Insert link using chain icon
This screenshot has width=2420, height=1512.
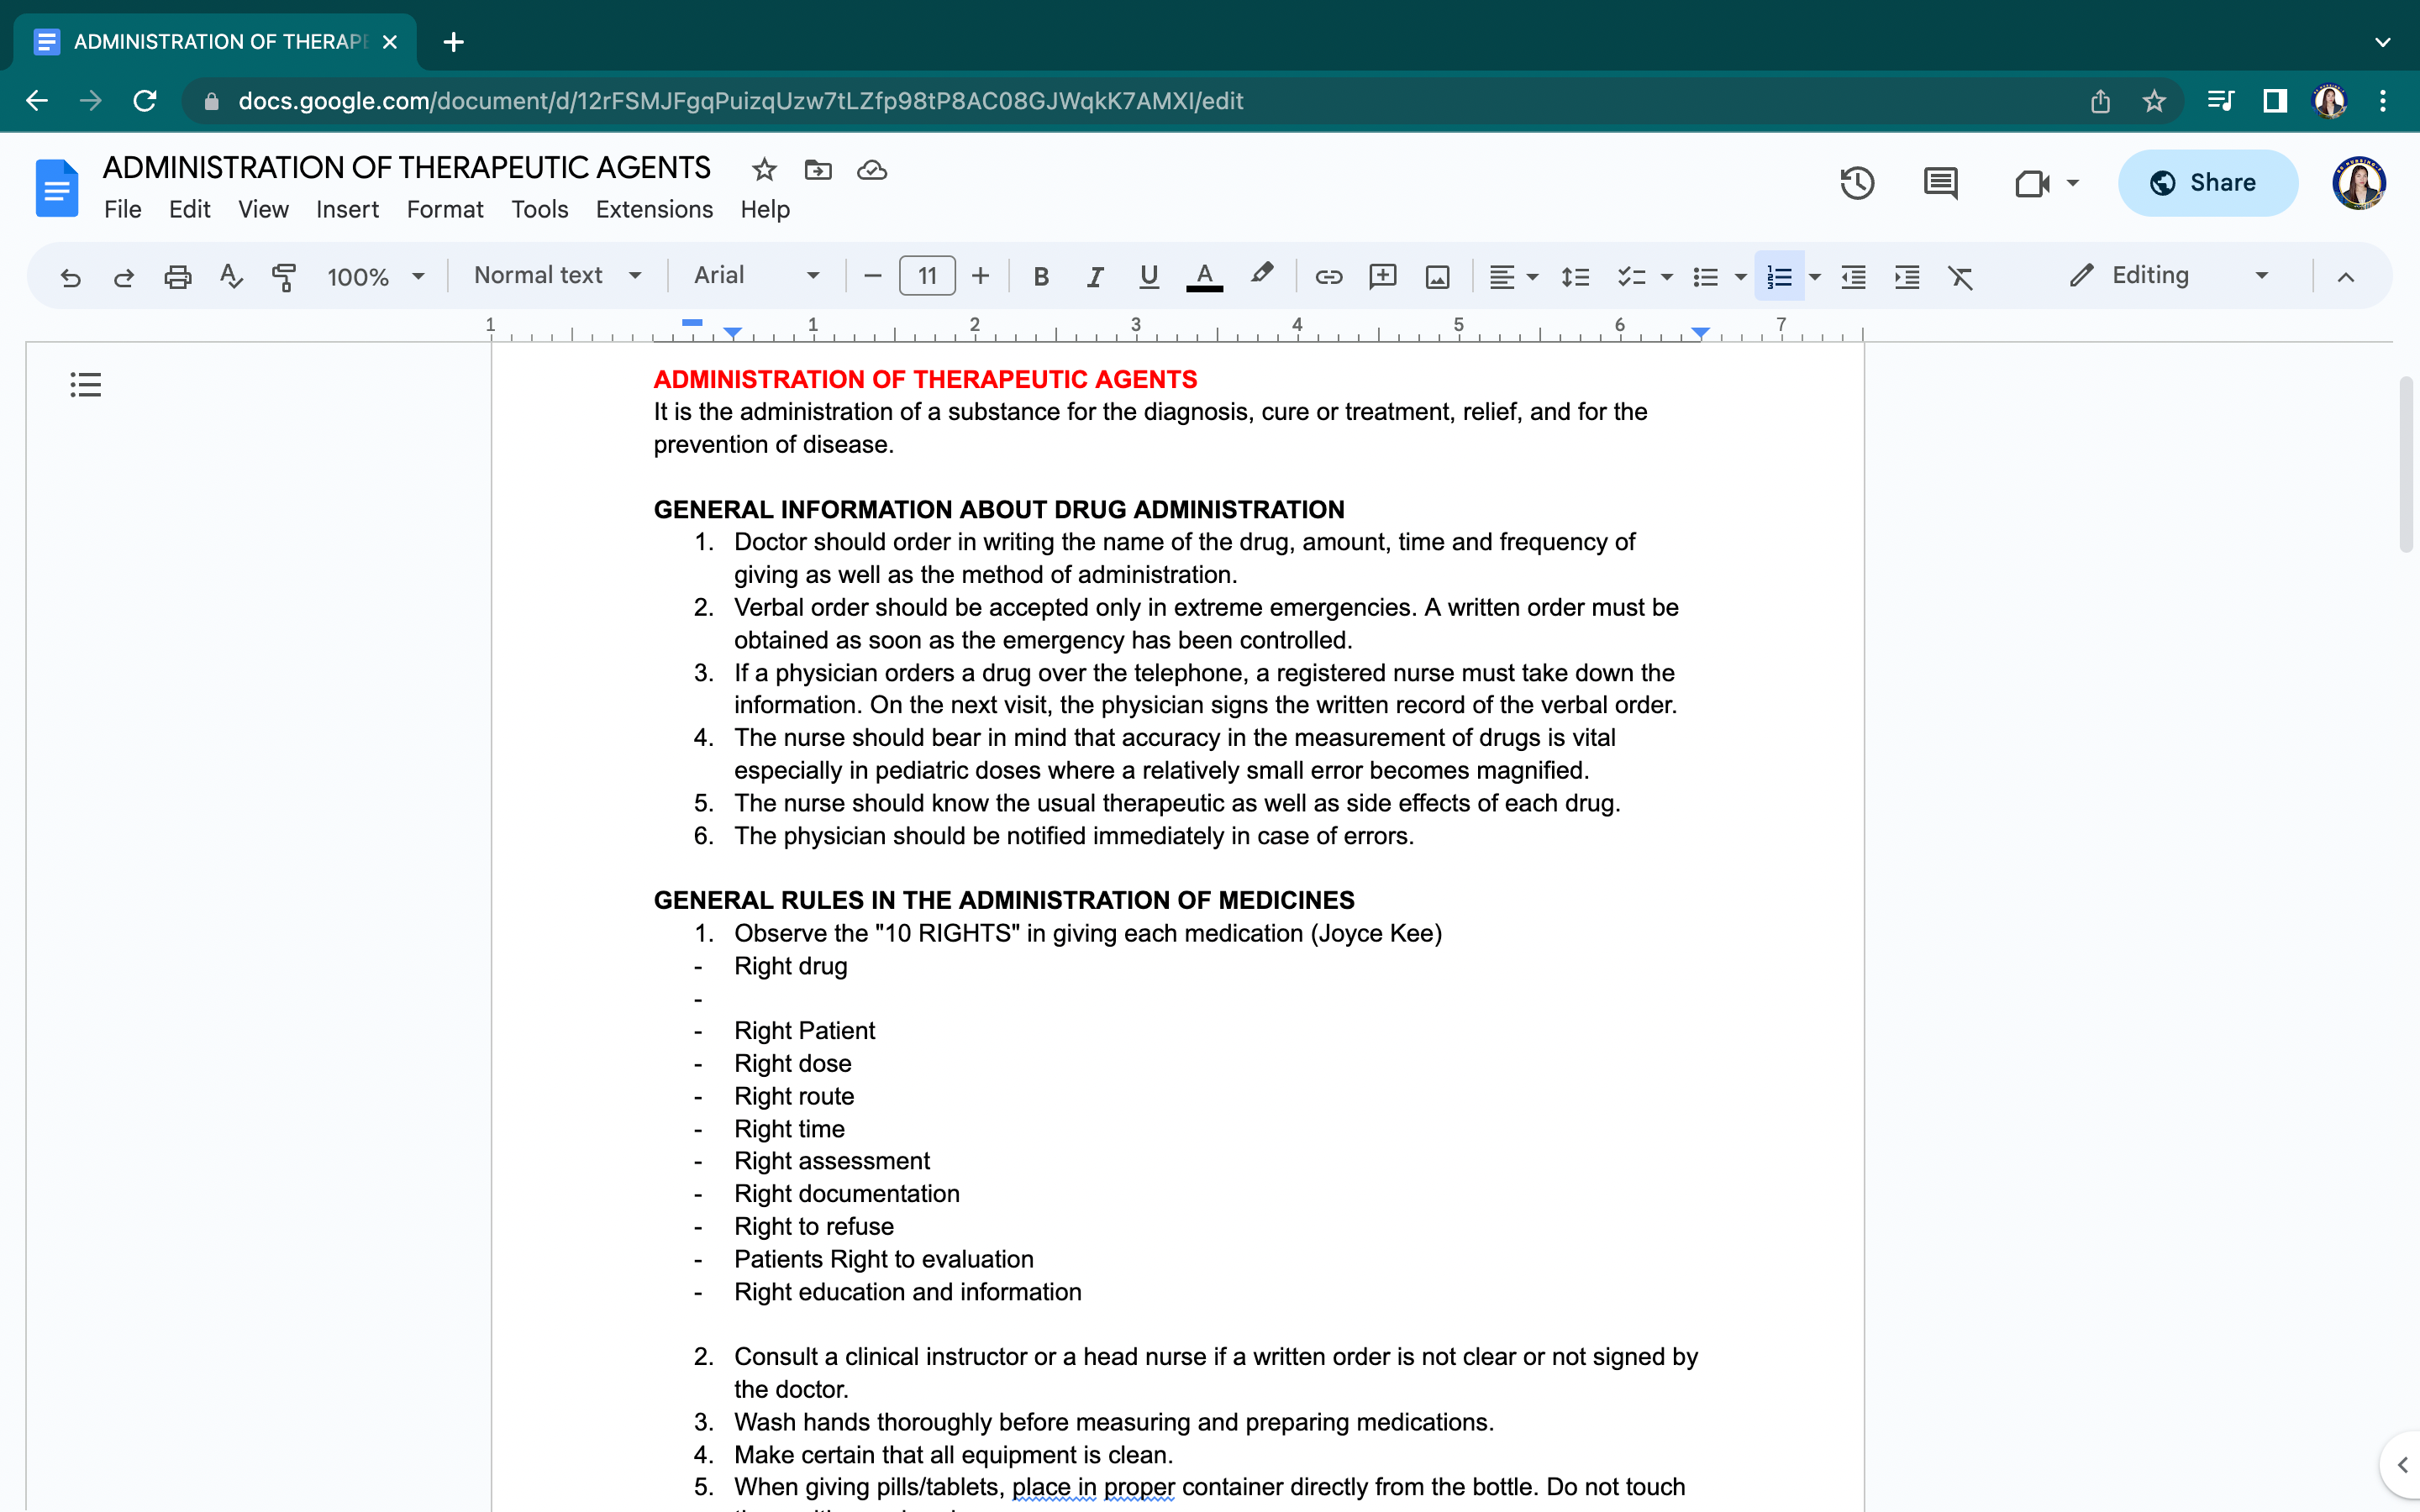pos(1328,277)
